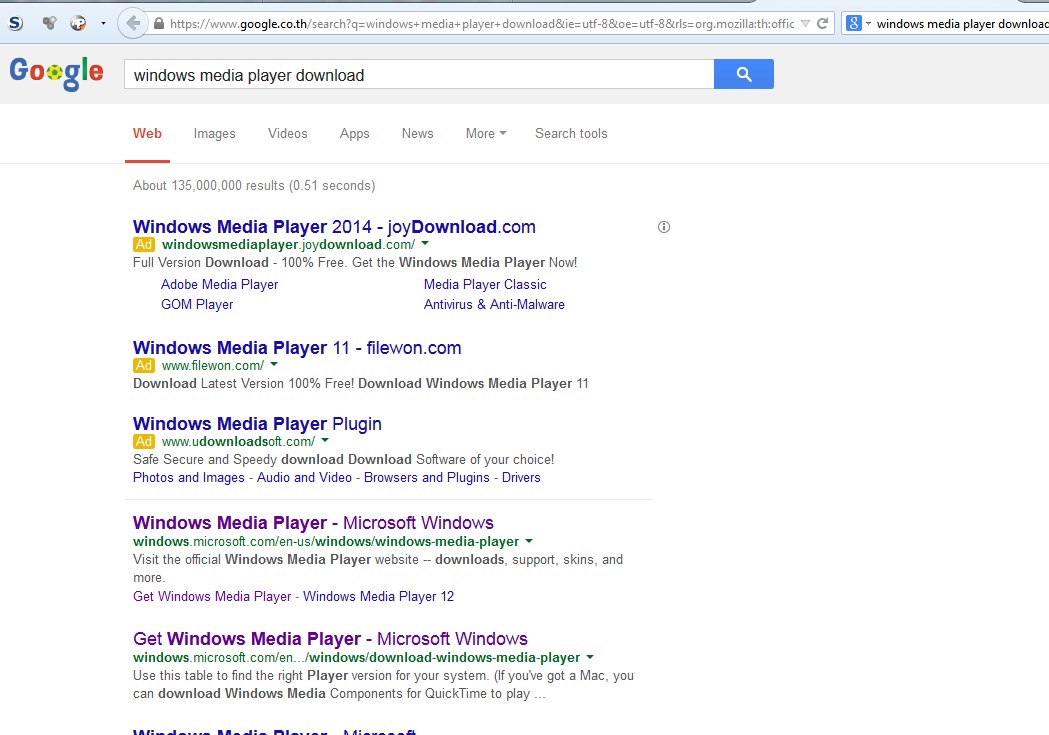Expand arrow beside download-windows-media-player URL
The image size is (1049, 735).
point(590,657)
